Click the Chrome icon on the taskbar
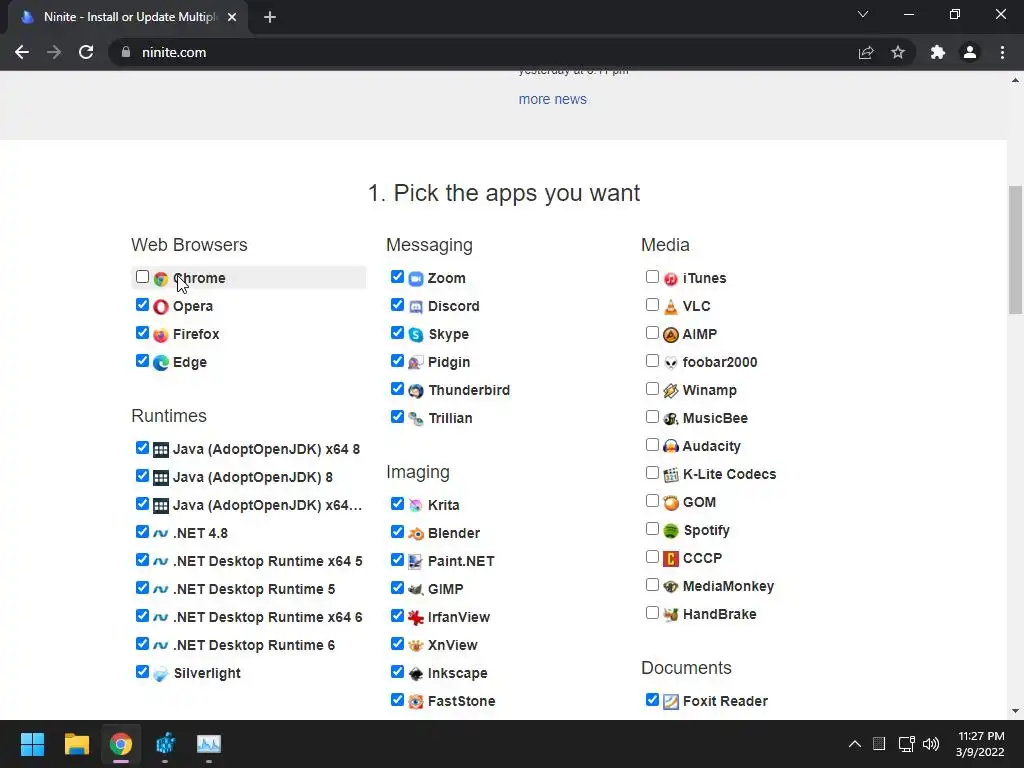 121,744
